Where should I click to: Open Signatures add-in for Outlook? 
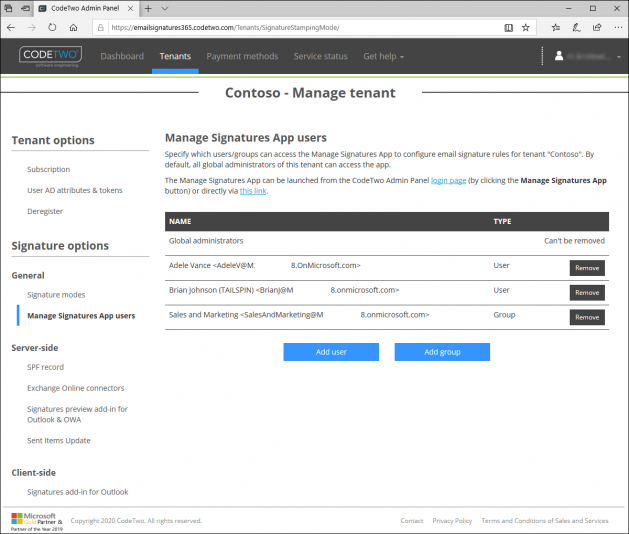click(x=78, y=492)
